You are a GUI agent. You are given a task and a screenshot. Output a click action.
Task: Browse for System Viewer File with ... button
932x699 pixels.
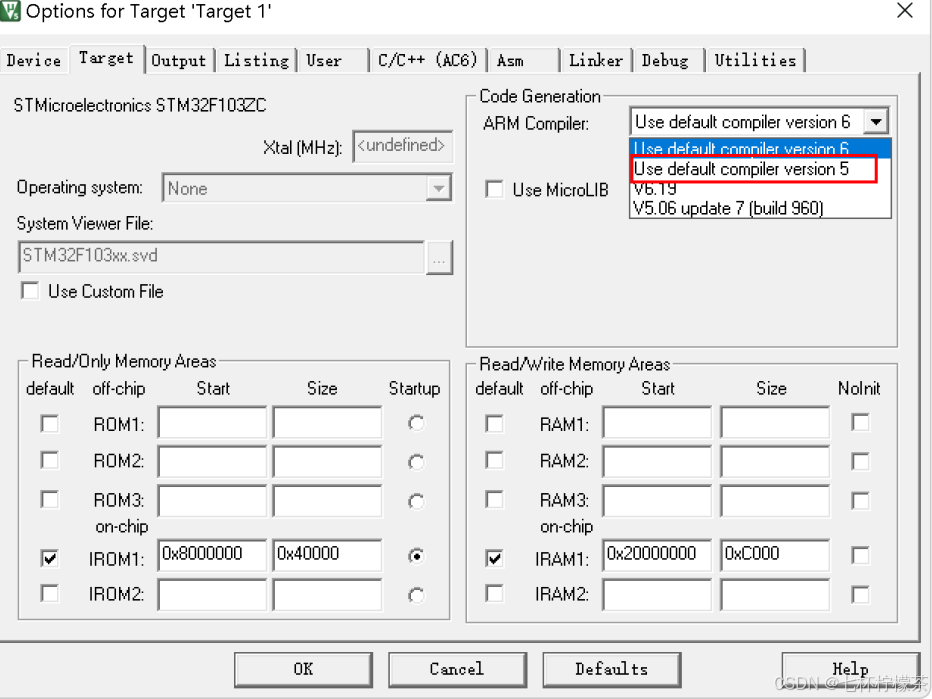[x=439, y=257]
